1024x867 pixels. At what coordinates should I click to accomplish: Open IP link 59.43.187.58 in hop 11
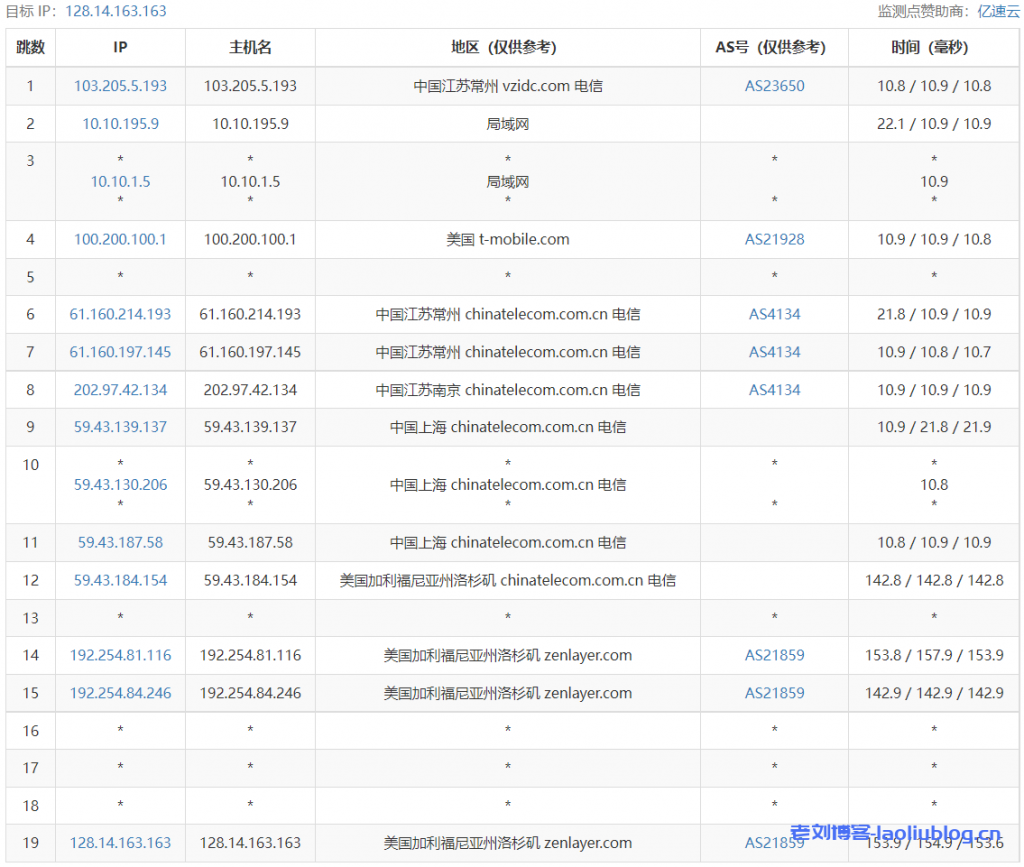point(120,543)
